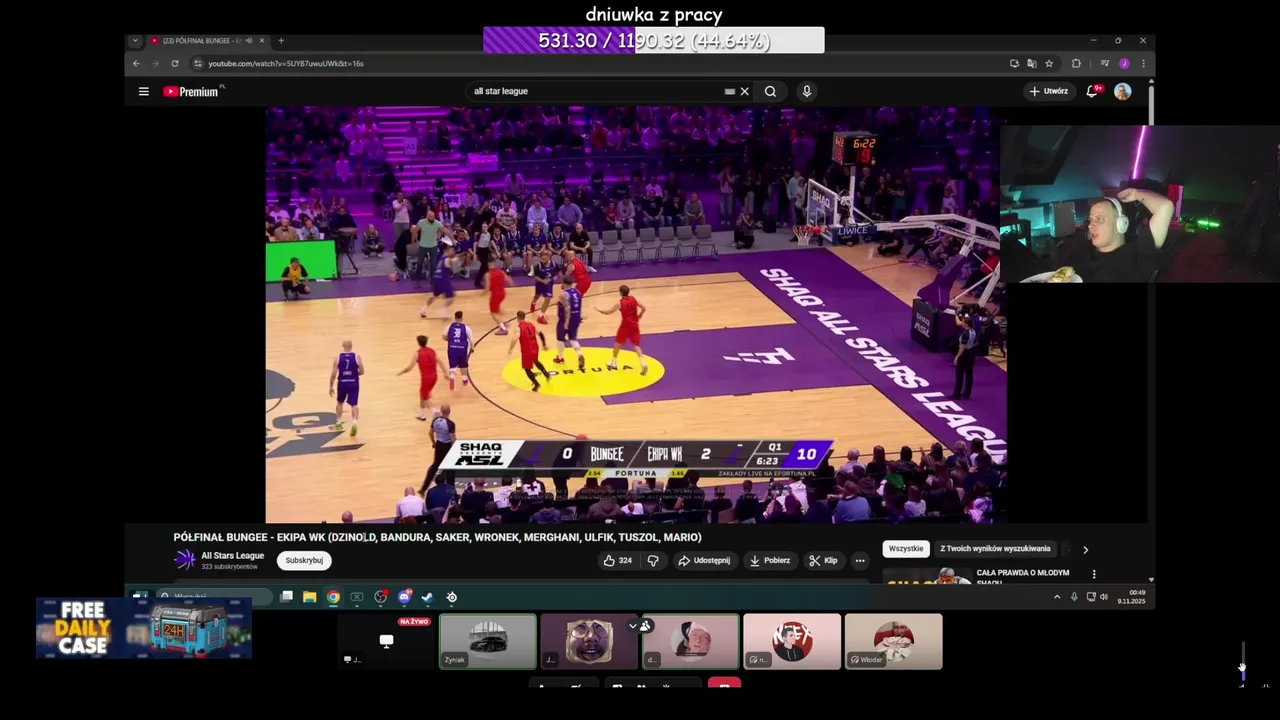1280x720 pixels.
Task: Open the YouTube hamburger guide menu
Action: click(x=143, y=91)
